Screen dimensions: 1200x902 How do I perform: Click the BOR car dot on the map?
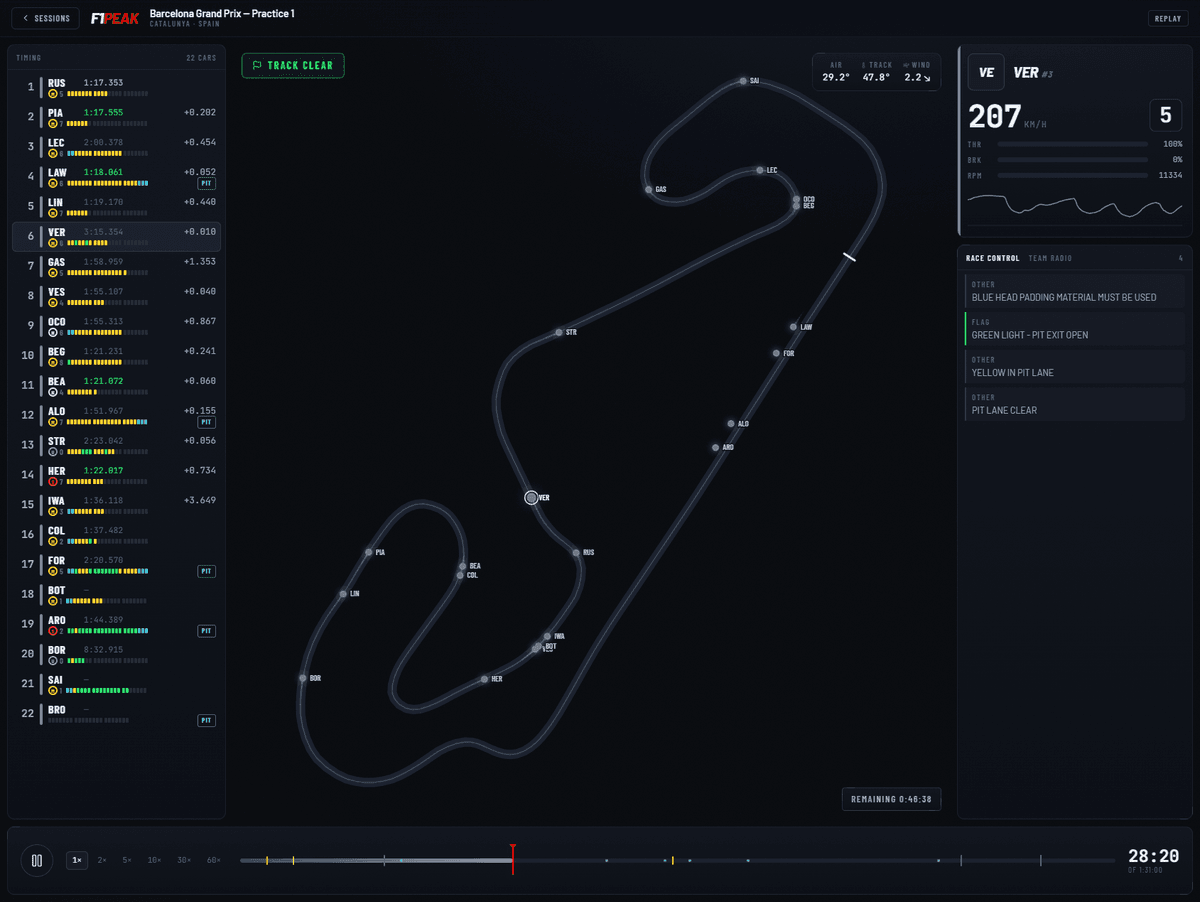tap(302, 678)
